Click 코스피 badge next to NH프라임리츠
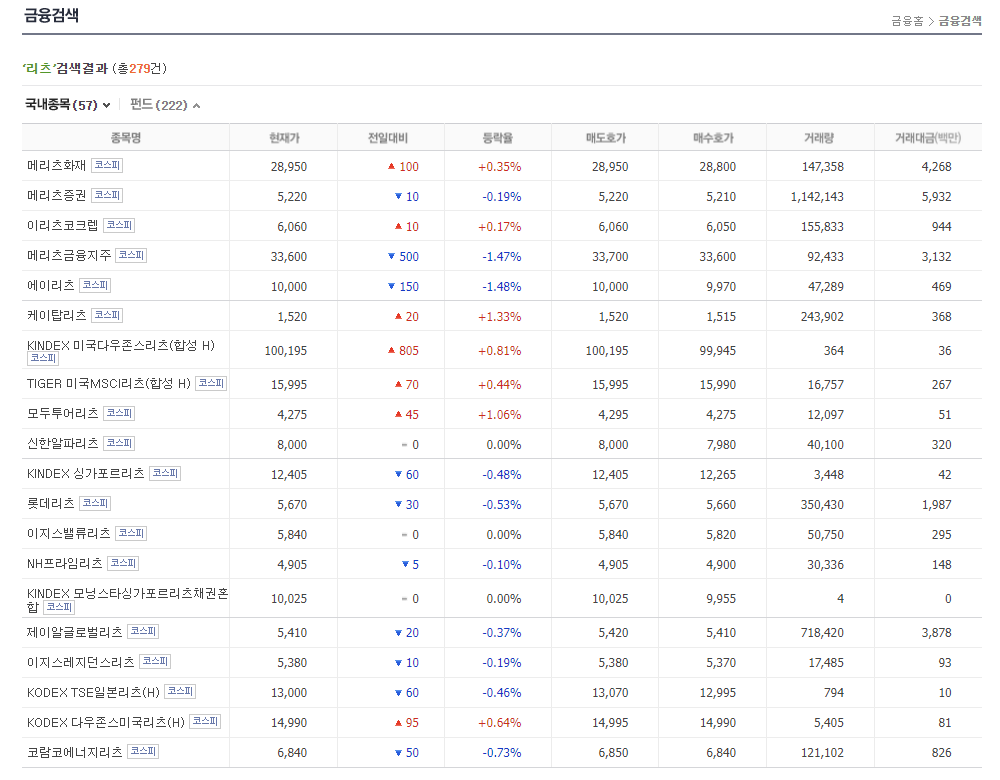The width and height of the screenshot is (1000, 780). pyautogui.click(x=123, y=563)
